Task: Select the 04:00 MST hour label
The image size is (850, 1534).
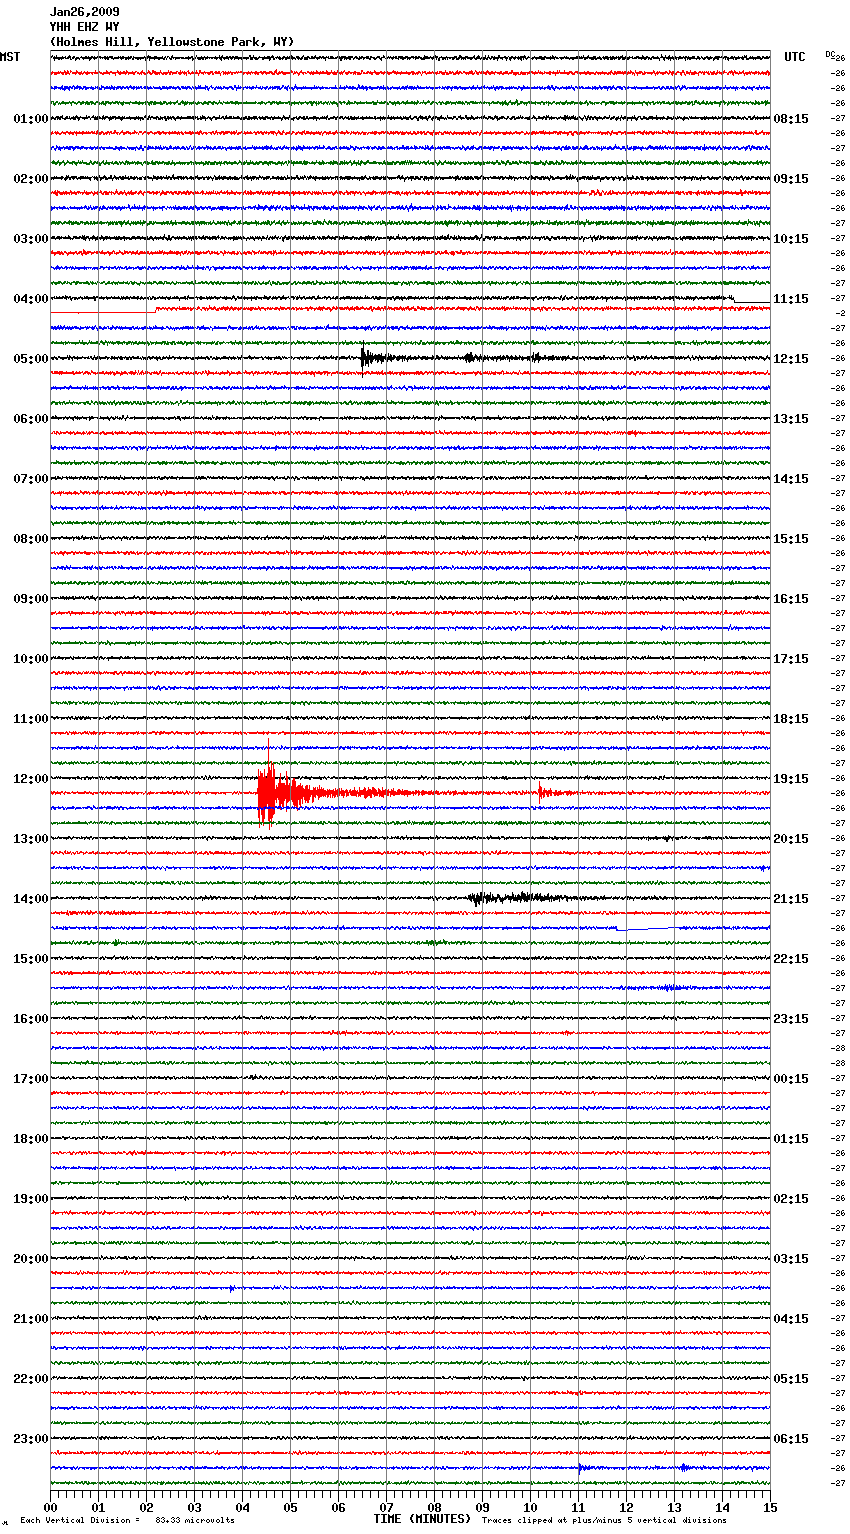Action: click(31, 299)
